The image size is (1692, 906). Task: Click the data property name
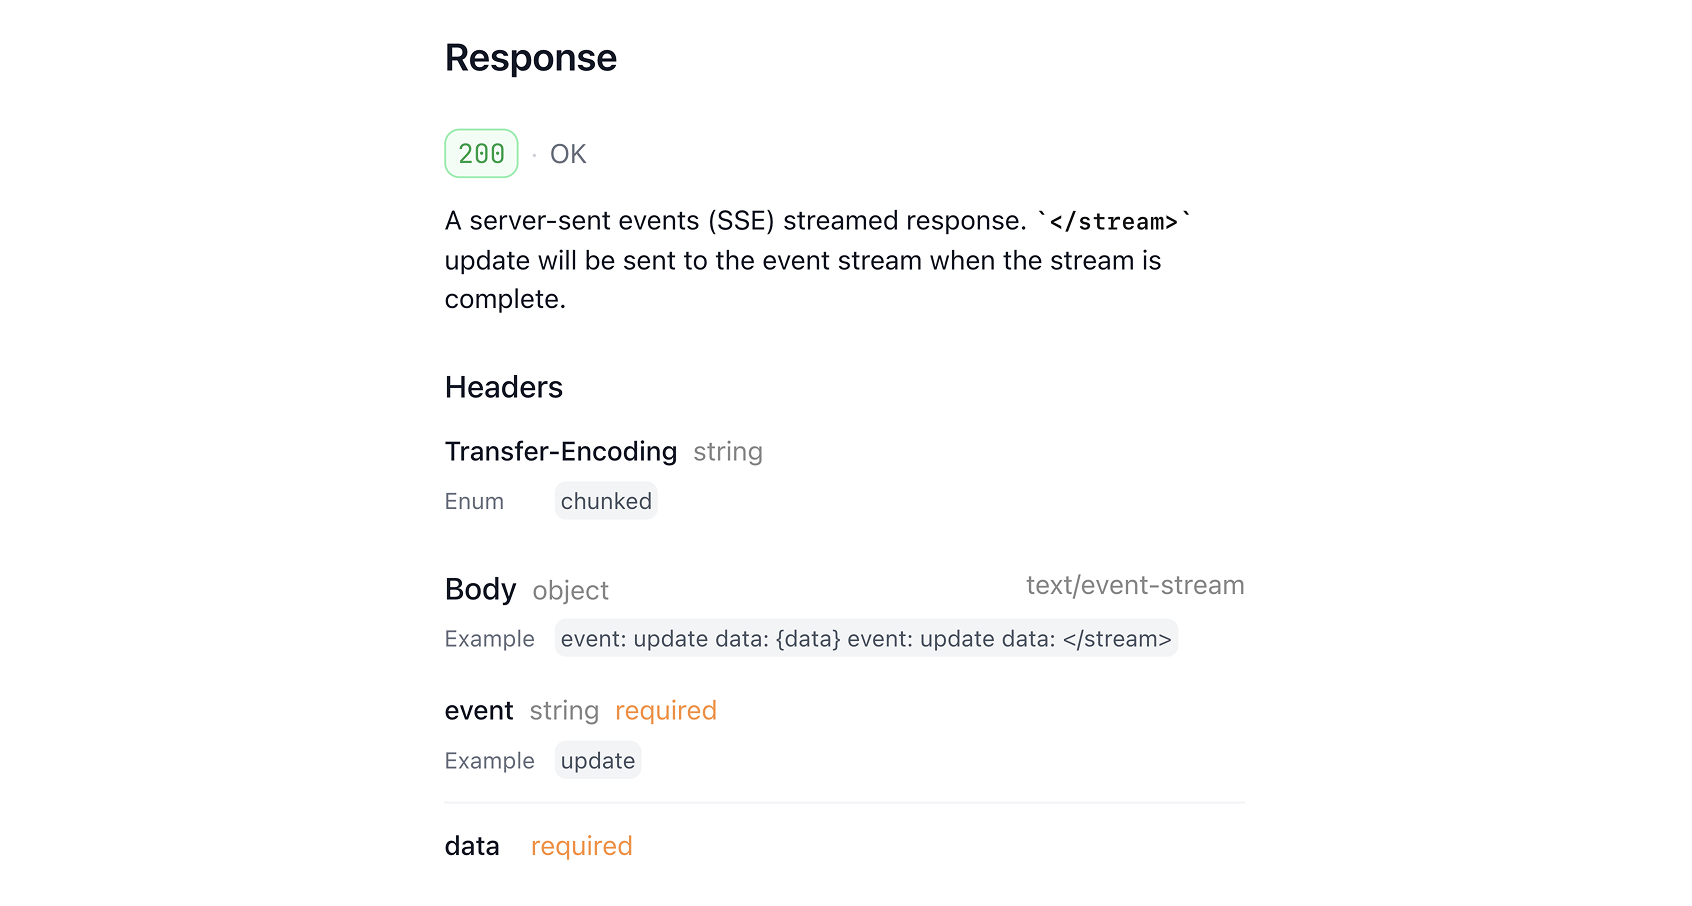pos(472,846)
